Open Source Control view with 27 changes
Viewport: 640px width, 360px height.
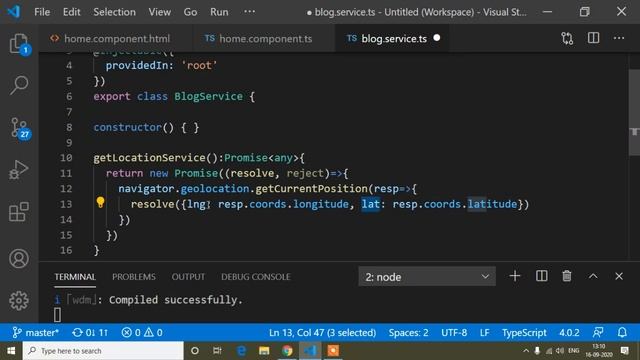click(19, 128)
